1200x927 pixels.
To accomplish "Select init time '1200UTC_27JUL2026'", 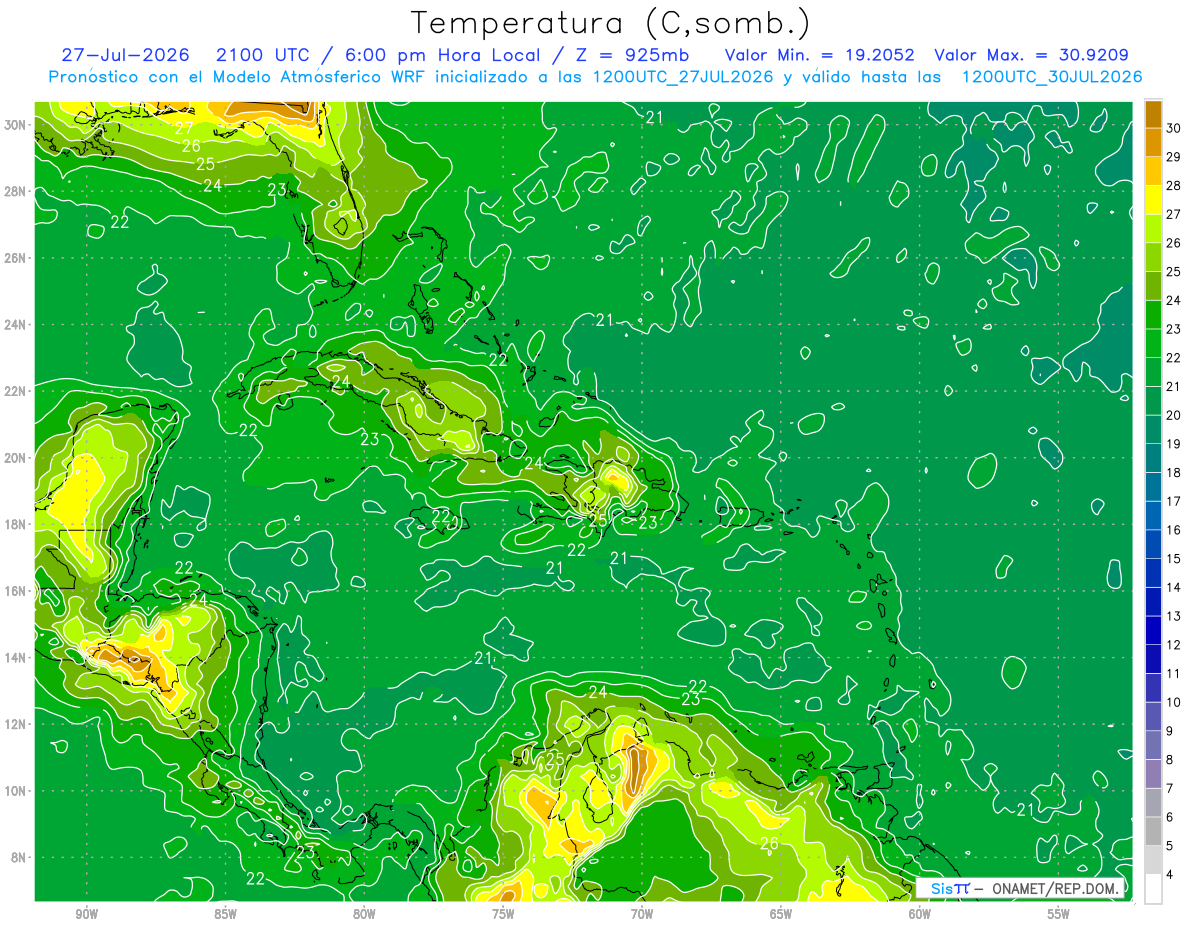I will (683, 77).
